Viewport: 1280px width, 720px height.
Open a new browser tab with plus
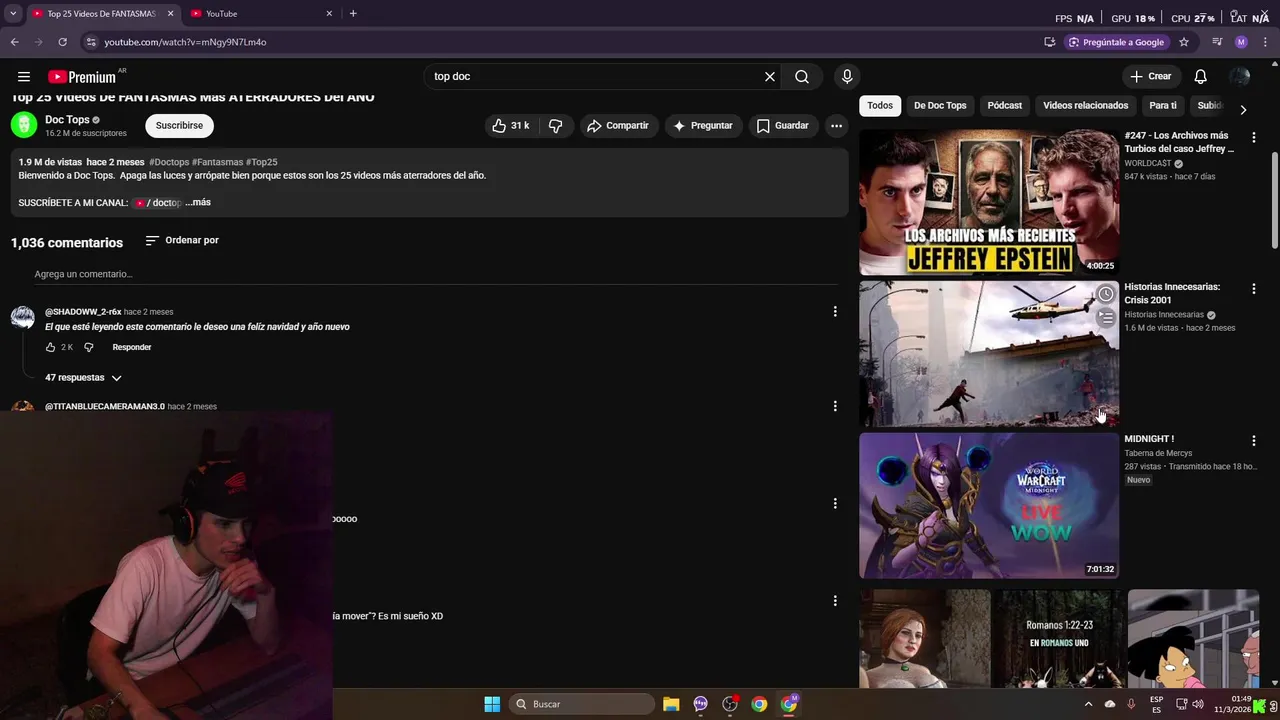[353, 13]
